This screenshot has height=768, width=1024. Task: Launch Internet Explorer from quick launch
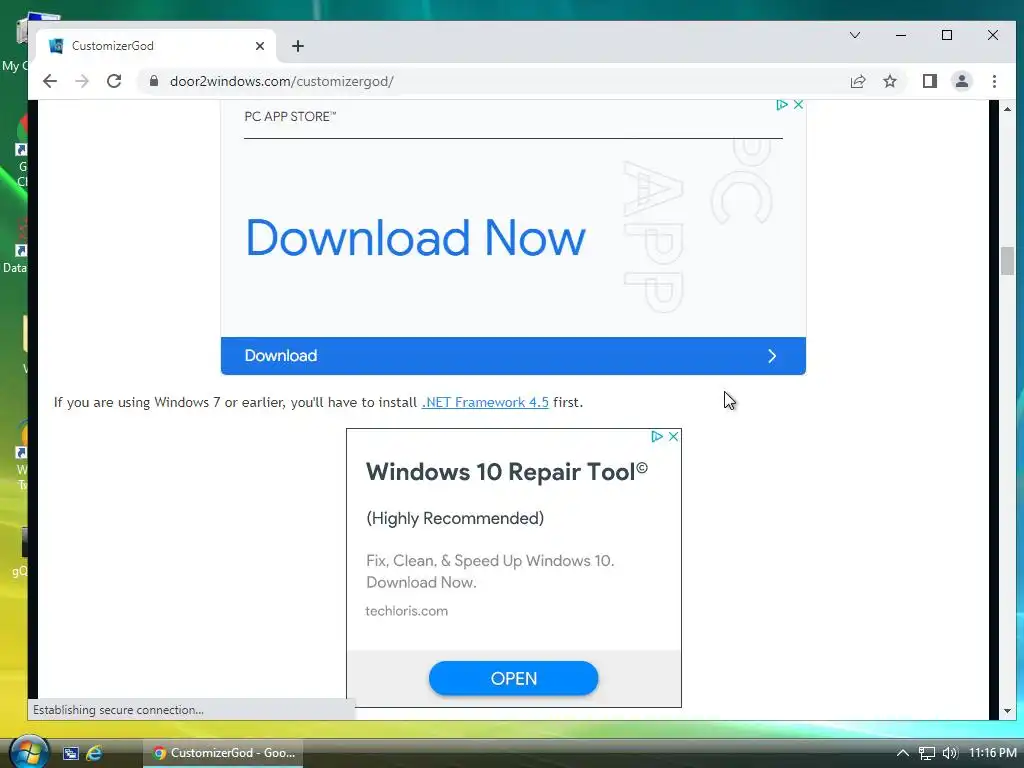coord(94,753)
